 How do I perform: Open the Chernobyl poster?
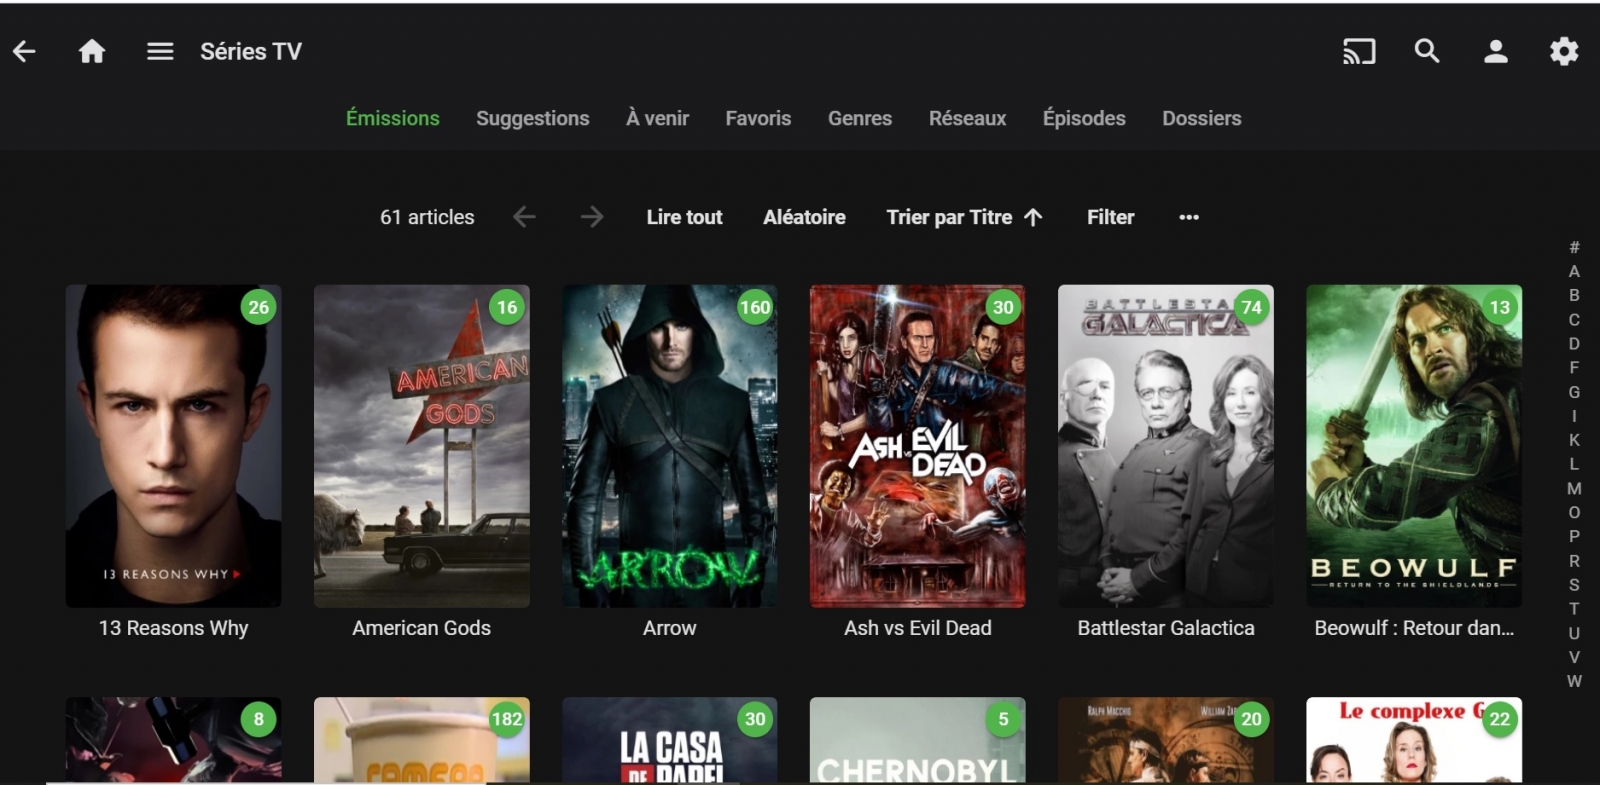click(918, 740)
